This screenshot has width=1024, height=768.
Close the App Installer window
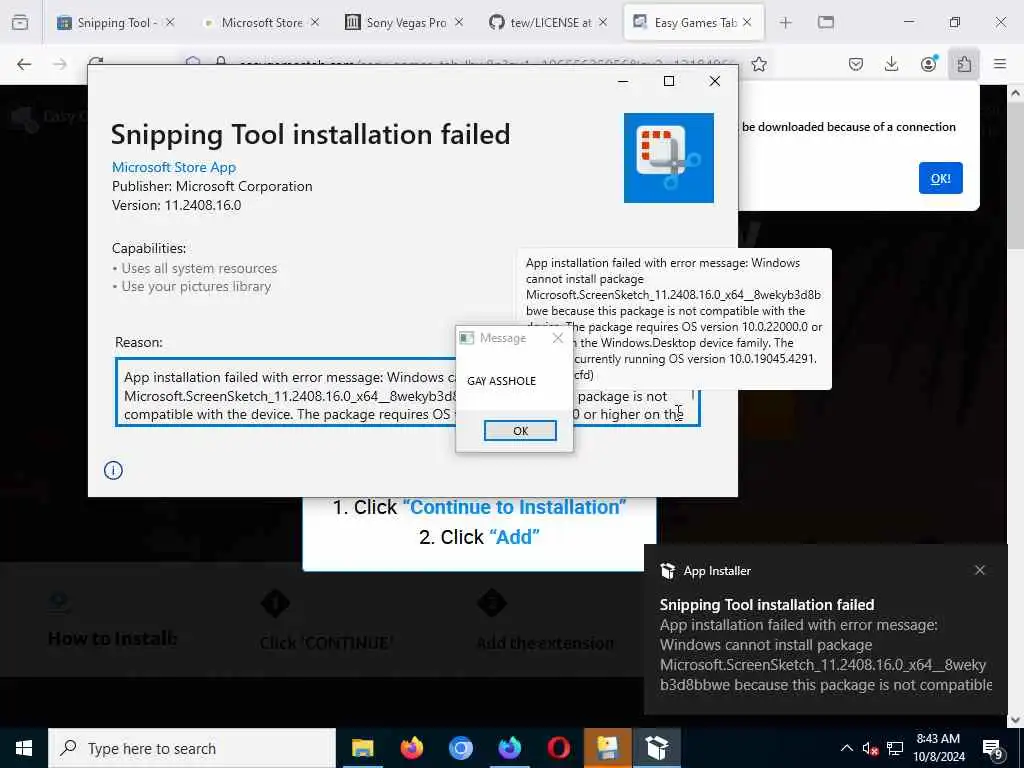pyautogui.click(x=715, y=81)
